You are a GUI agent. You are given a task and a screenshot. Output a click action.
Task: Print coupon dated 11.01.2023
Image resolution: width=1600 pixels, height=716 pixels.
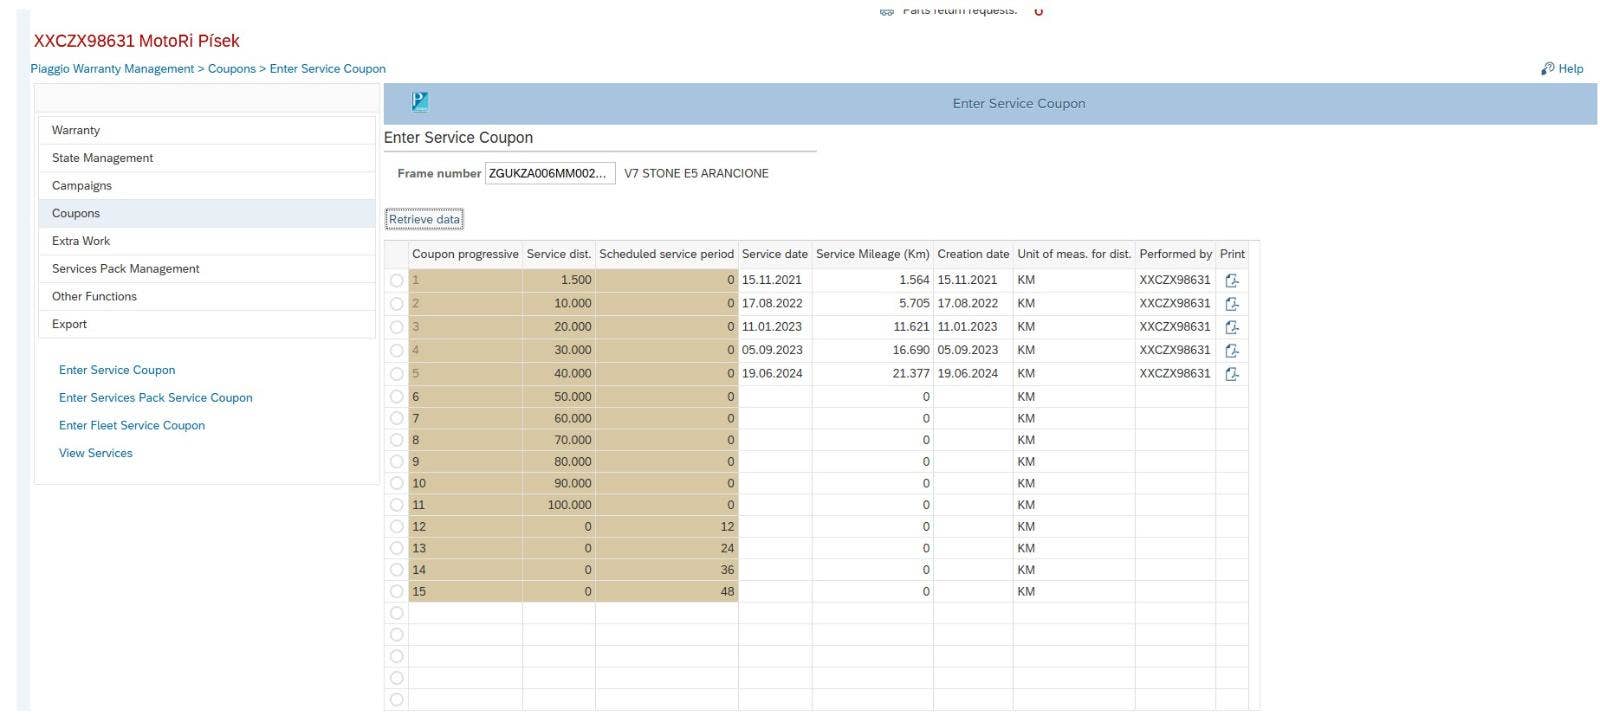coord(1232,327)
